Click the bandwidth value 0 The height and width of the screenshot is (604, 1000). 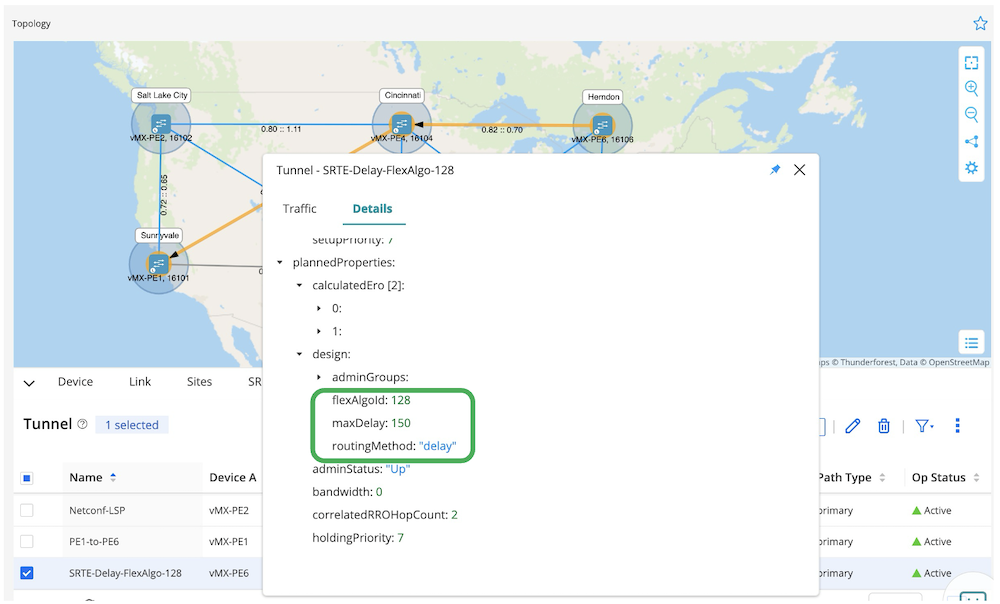(x=379, y=492)
